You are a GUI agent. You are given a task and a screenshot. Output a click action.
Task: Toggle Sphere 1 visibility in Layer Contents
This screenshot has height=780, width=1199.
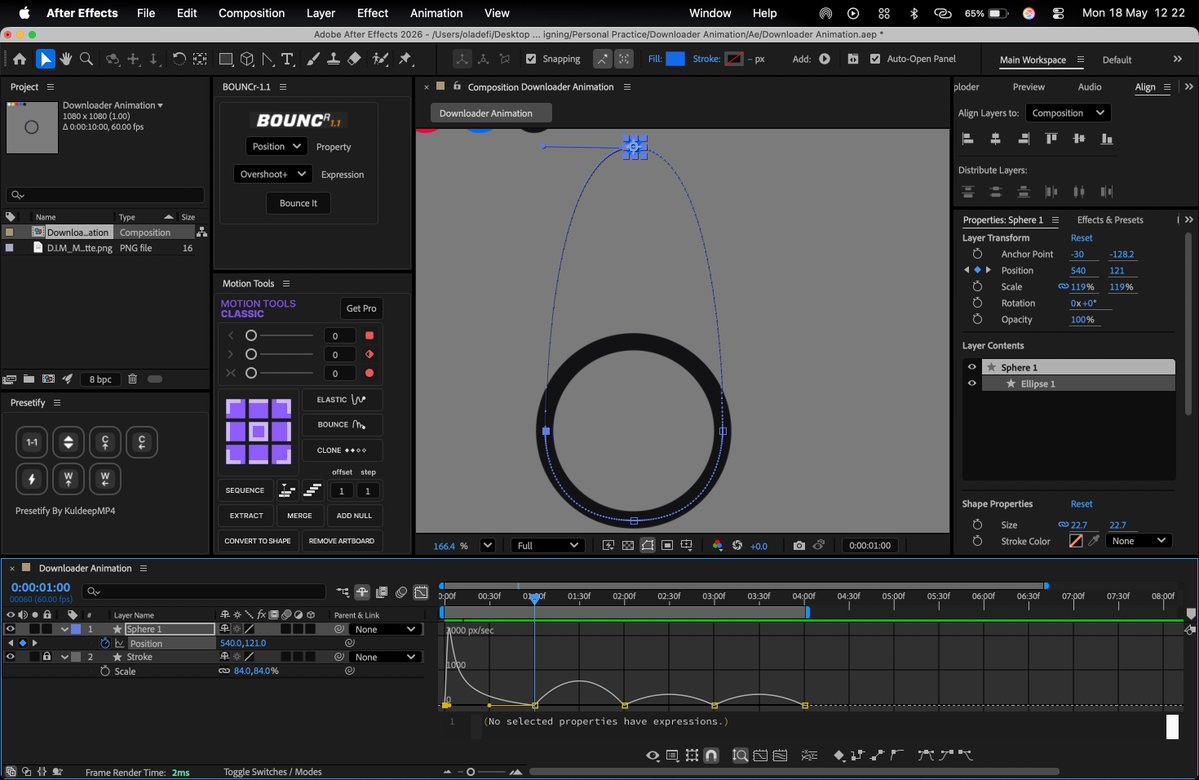[x=972, y=367]
